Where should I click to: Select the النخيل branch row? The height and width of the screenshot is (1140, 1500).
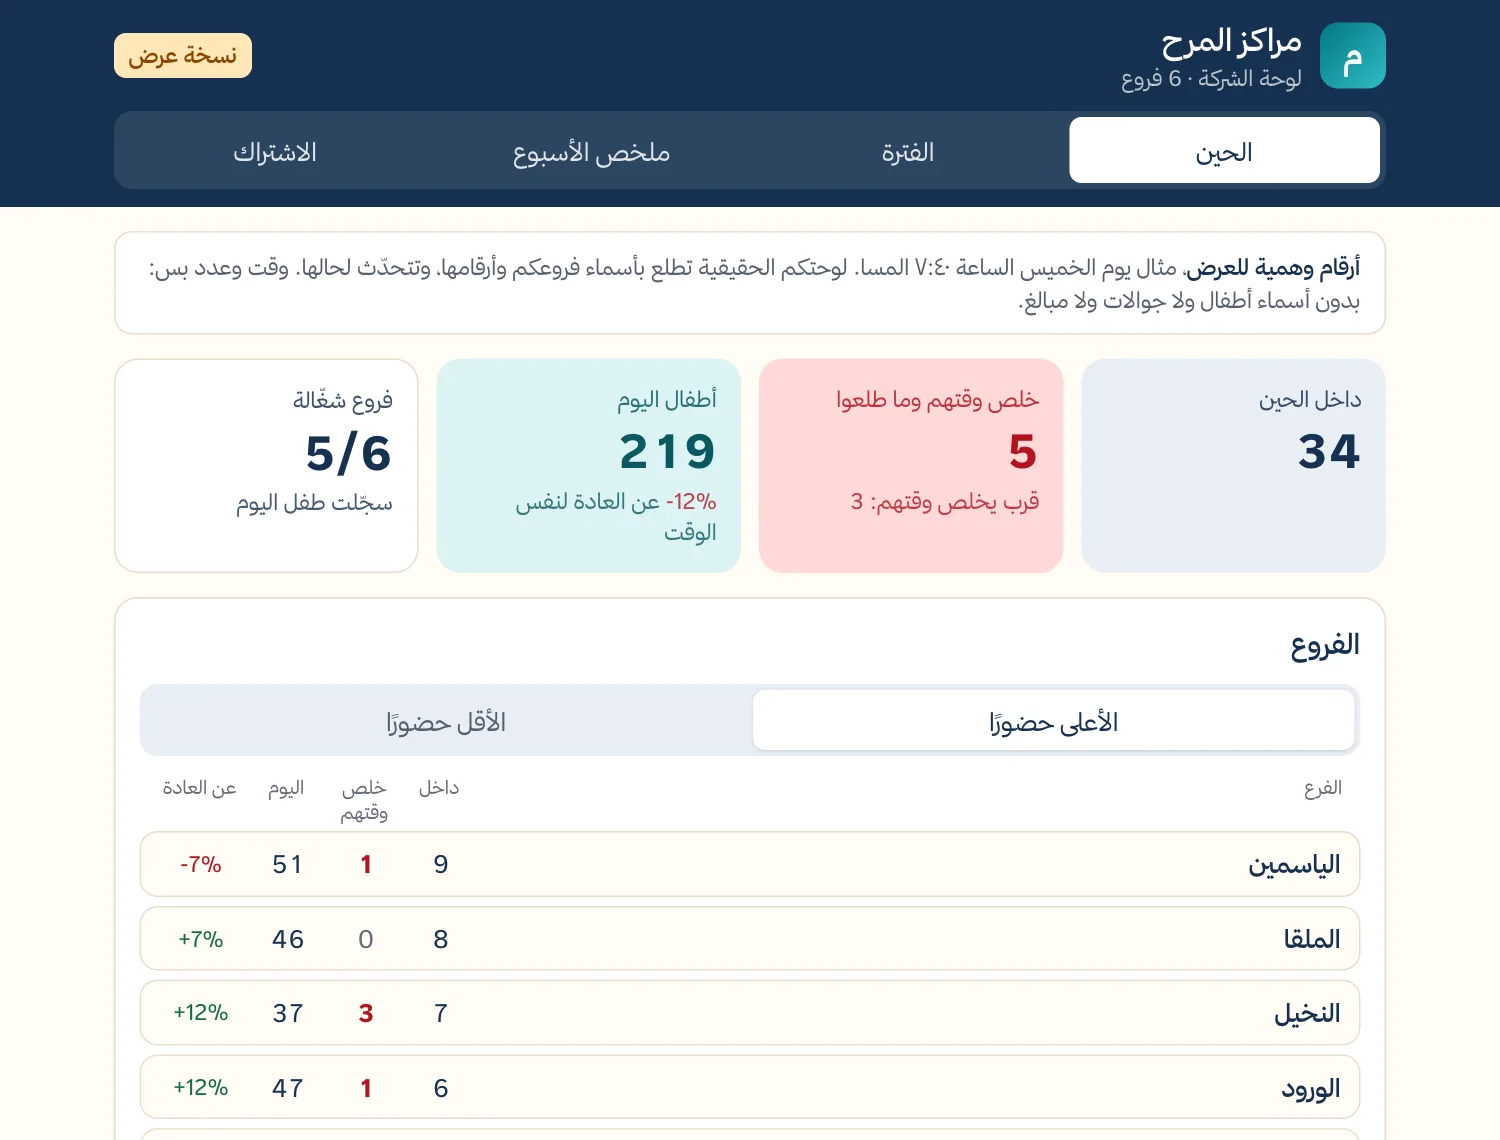[750, 1013]
